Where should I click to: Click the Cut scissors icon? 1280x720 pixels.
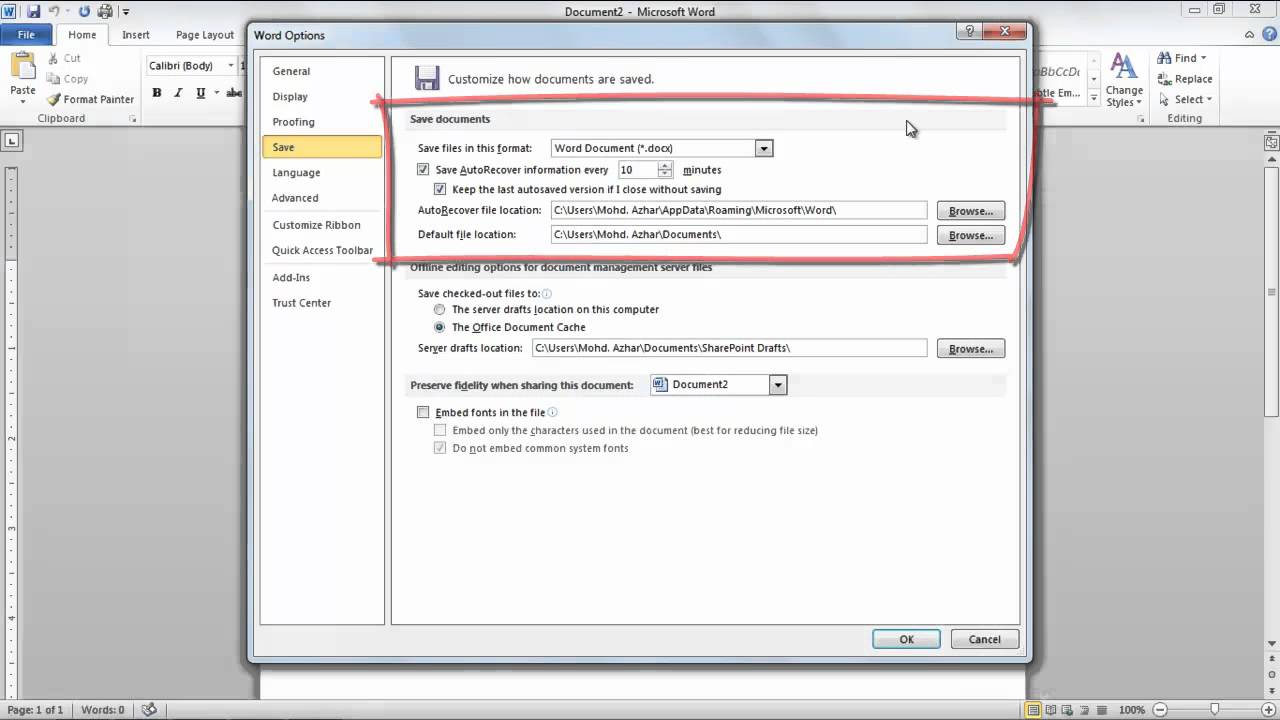(x=51, y=58)
